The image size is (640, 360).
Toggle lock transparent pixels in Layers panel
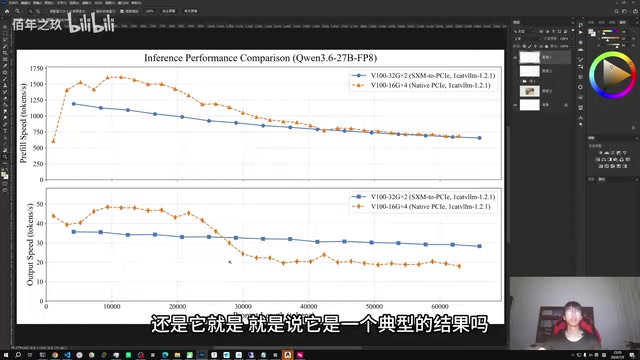pyautogui.click(x=524, y=46)
